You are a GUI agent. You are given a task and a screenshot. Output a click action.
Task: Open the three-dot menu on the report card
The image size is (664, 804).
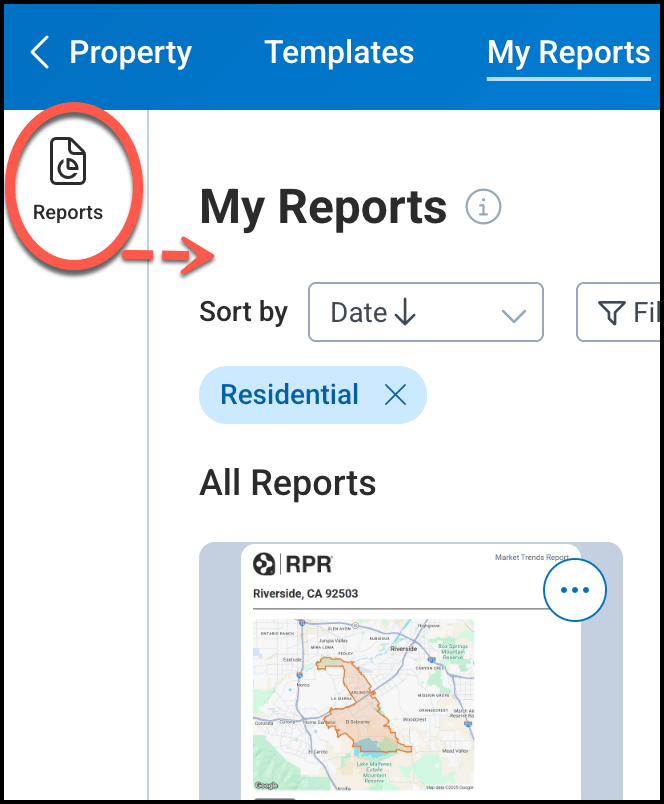[575, 590]
